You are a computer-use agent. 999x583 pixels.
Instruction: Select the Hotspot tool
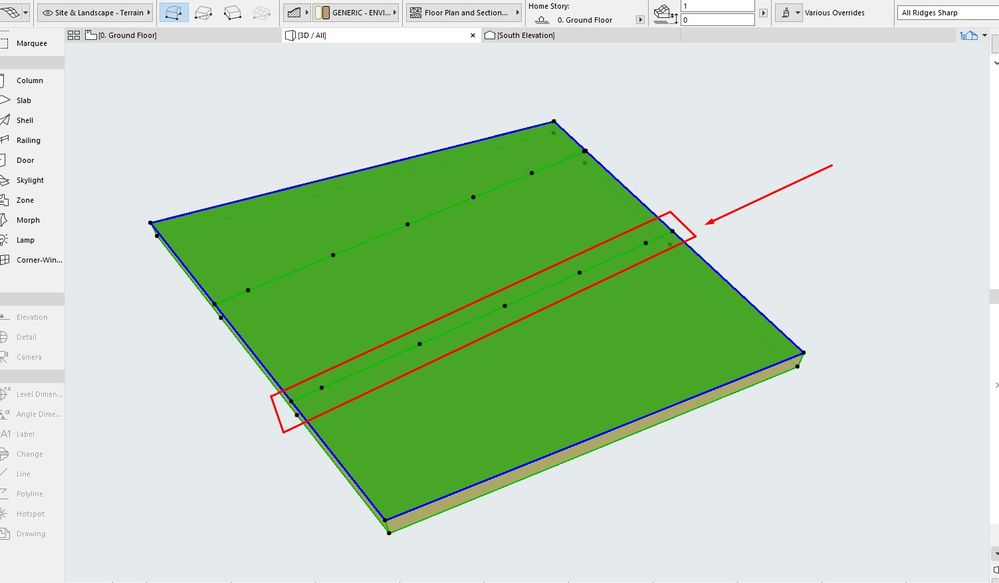pyautogui.click(x=30, y=513)
